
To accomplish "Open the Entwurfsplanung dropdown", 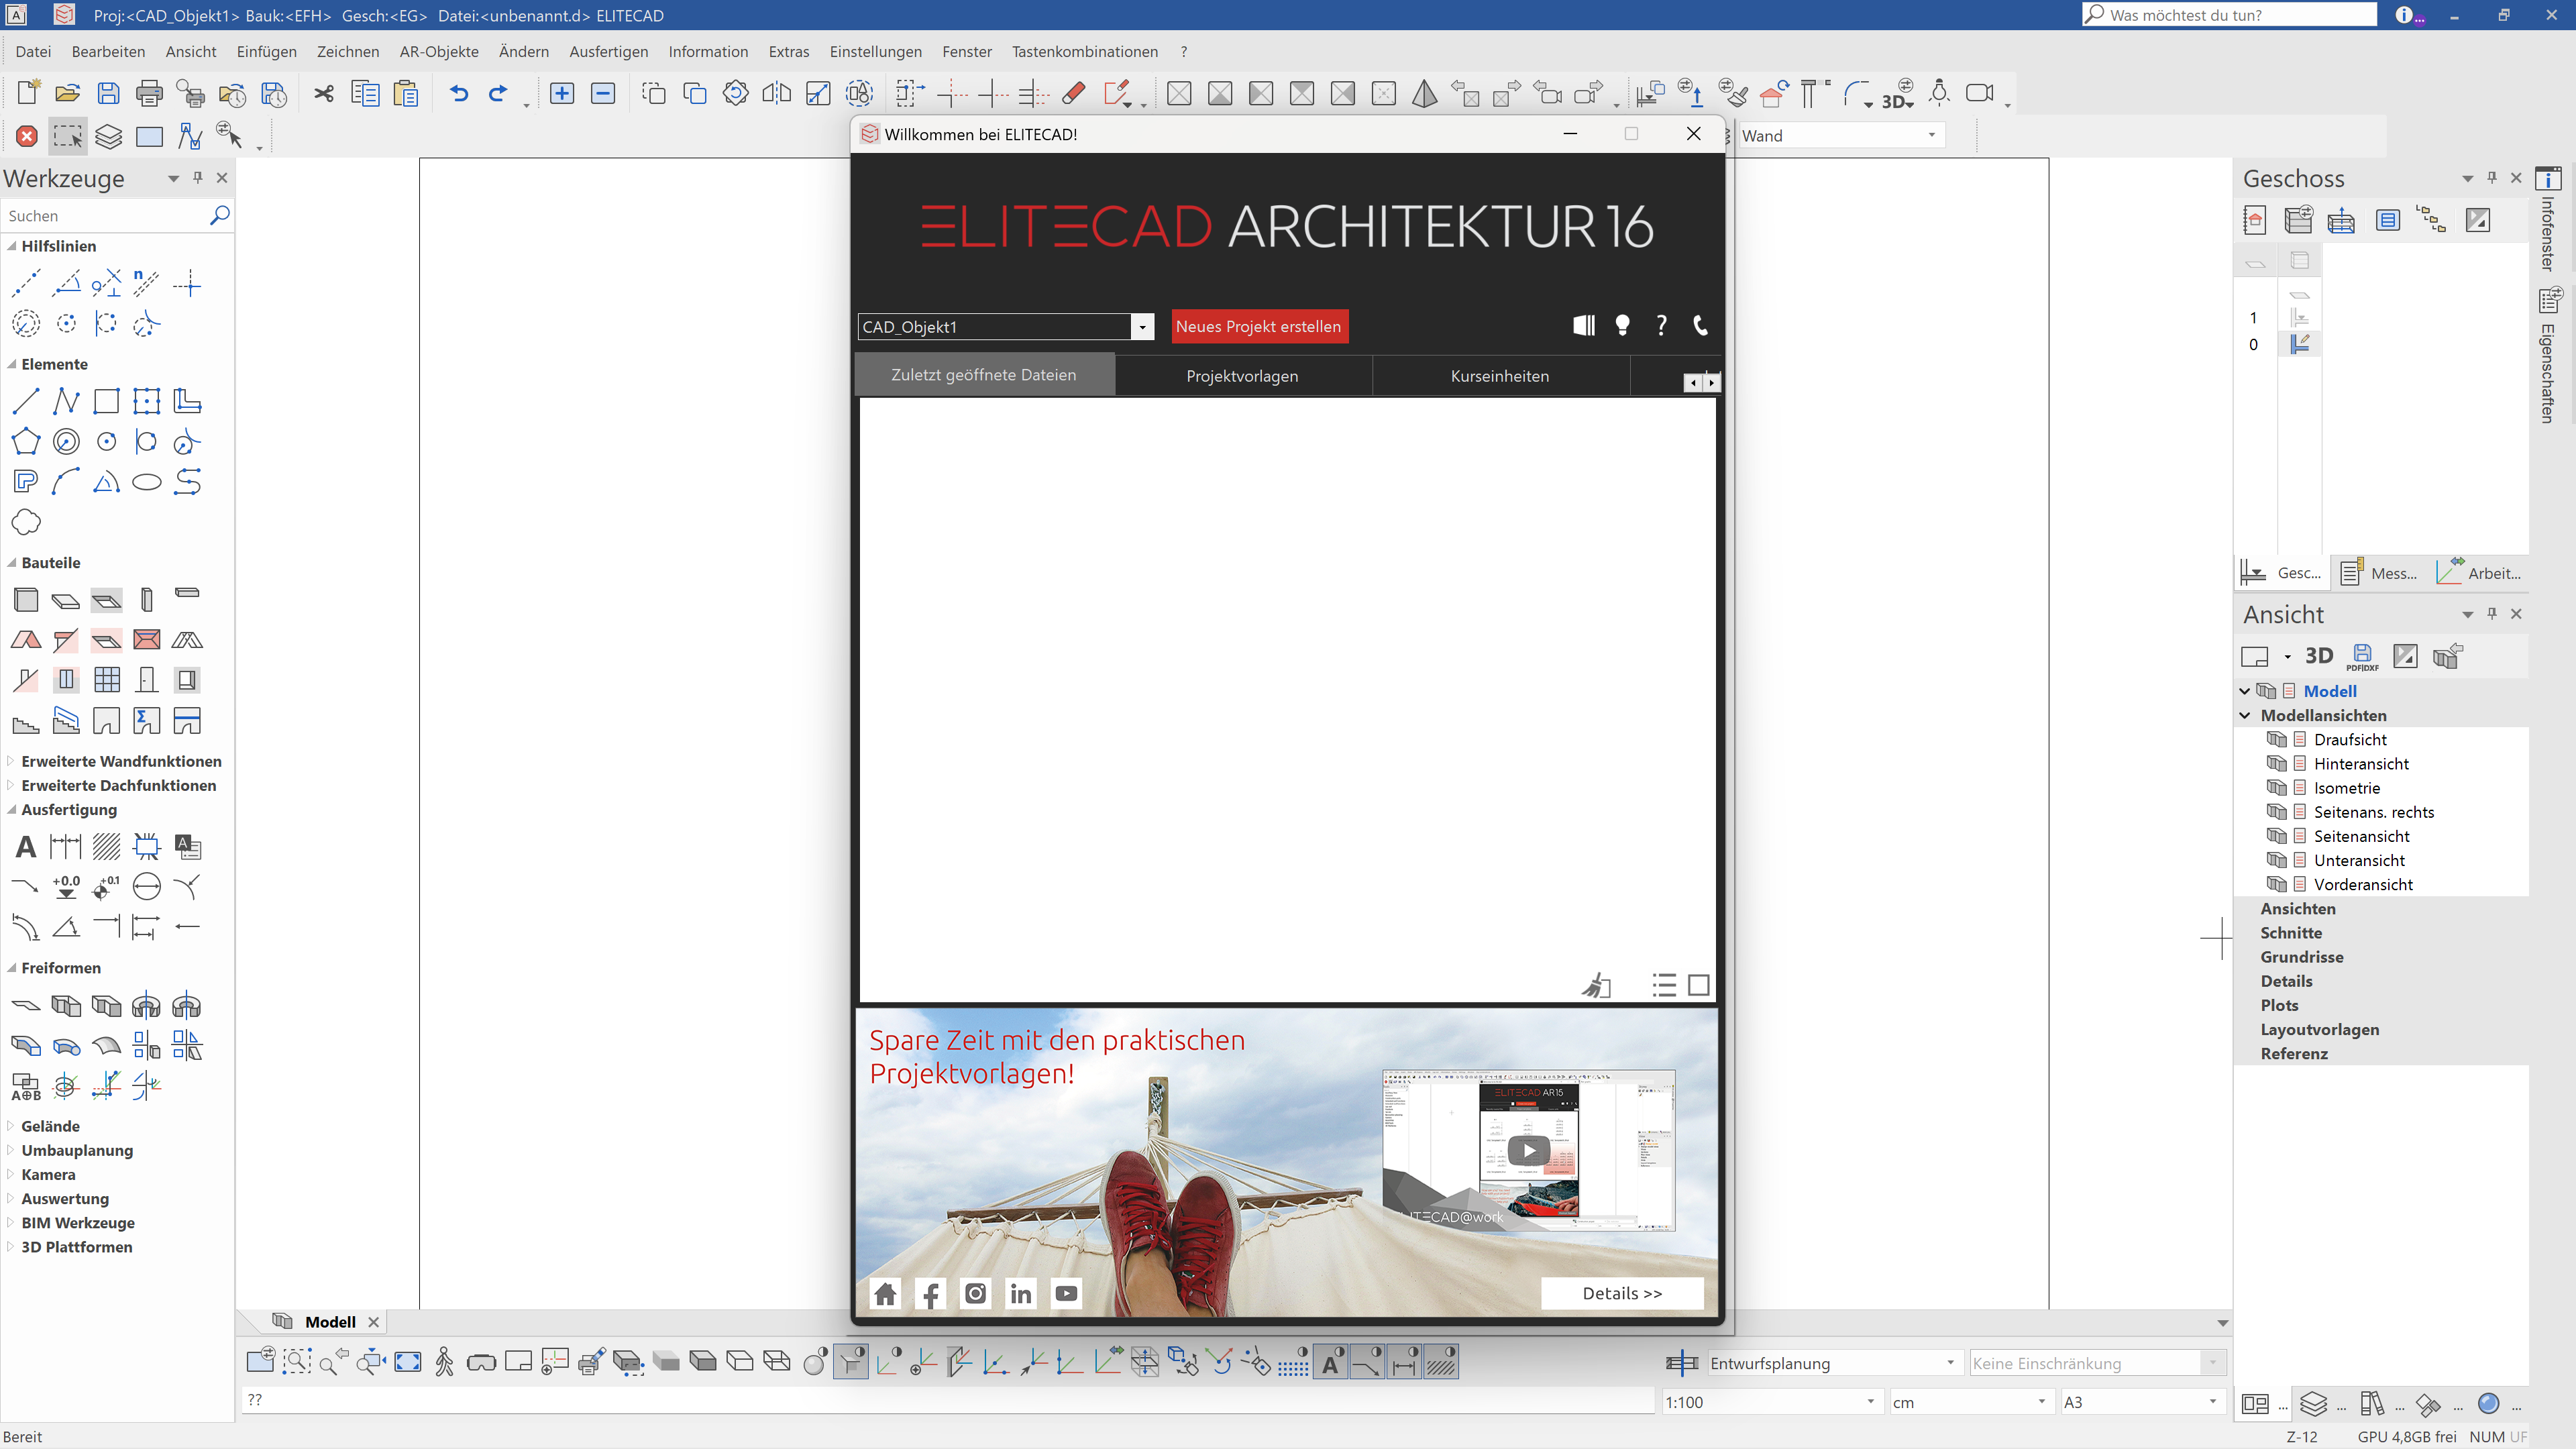I will coord(1950,1362).
